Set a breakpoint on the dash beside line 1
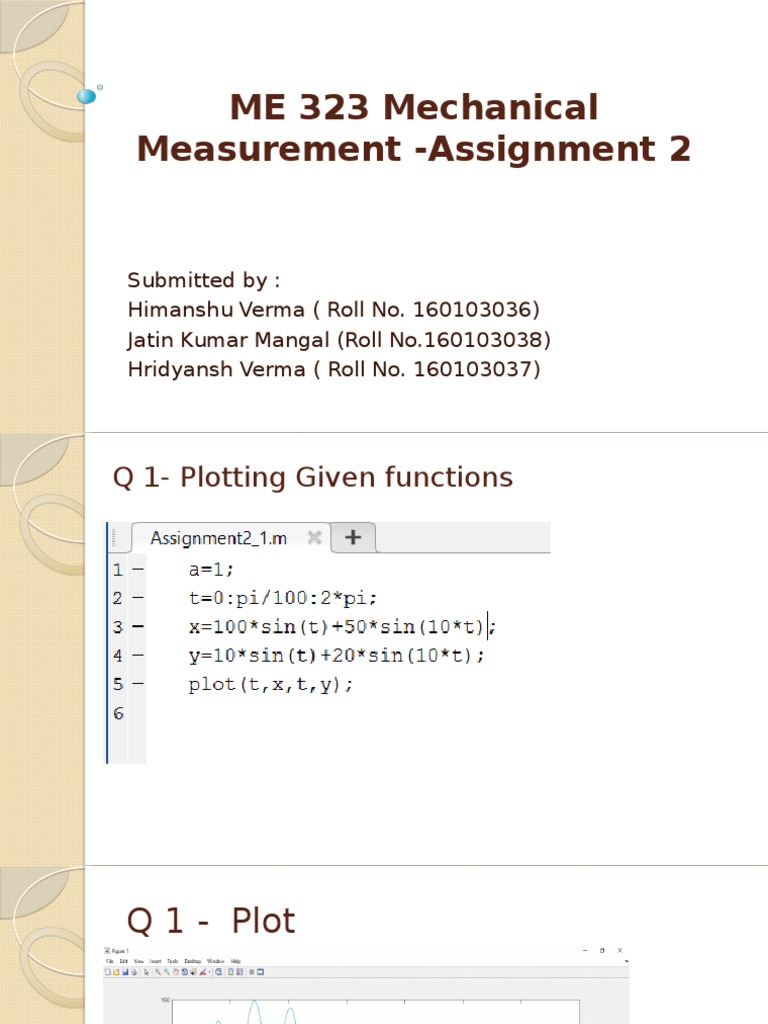 (138, 569)
